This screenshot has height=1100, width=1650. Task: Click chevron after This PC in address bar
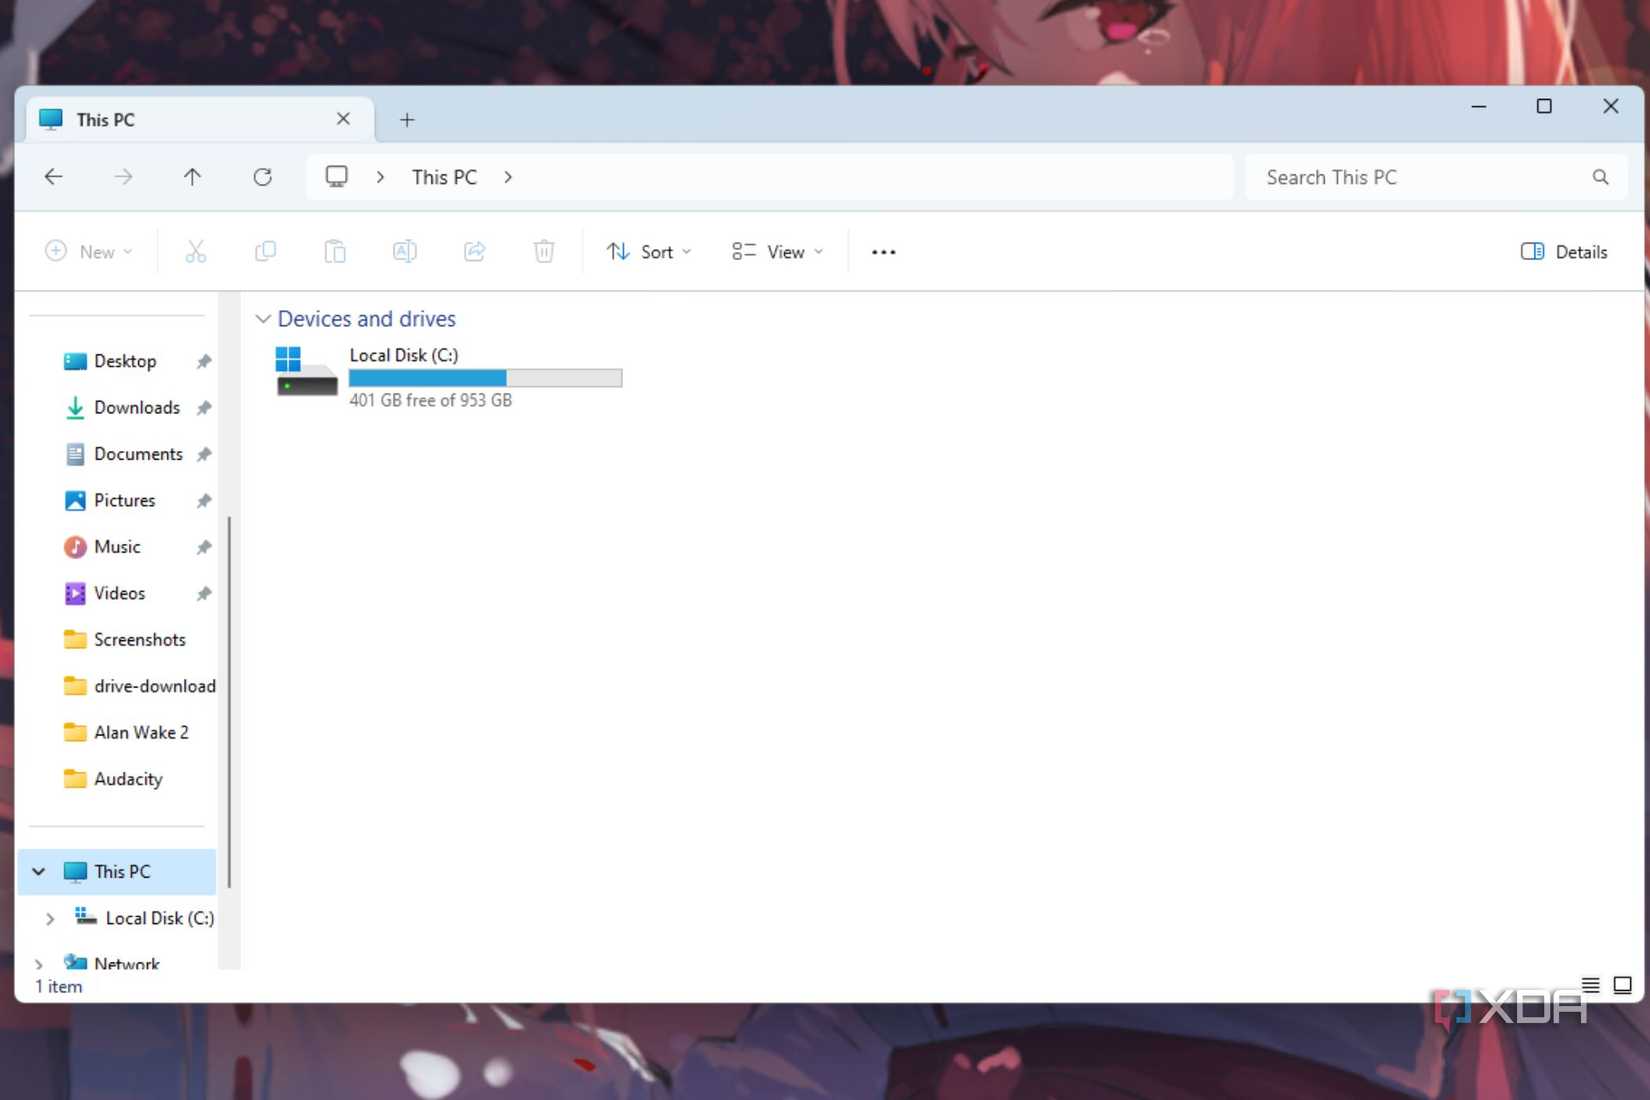tap(508, 177)
